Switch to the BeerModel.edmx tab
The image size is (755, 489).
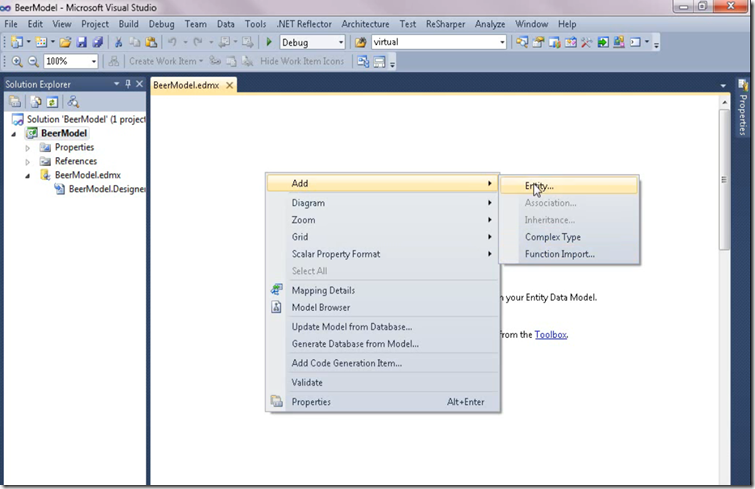point(186,85)
